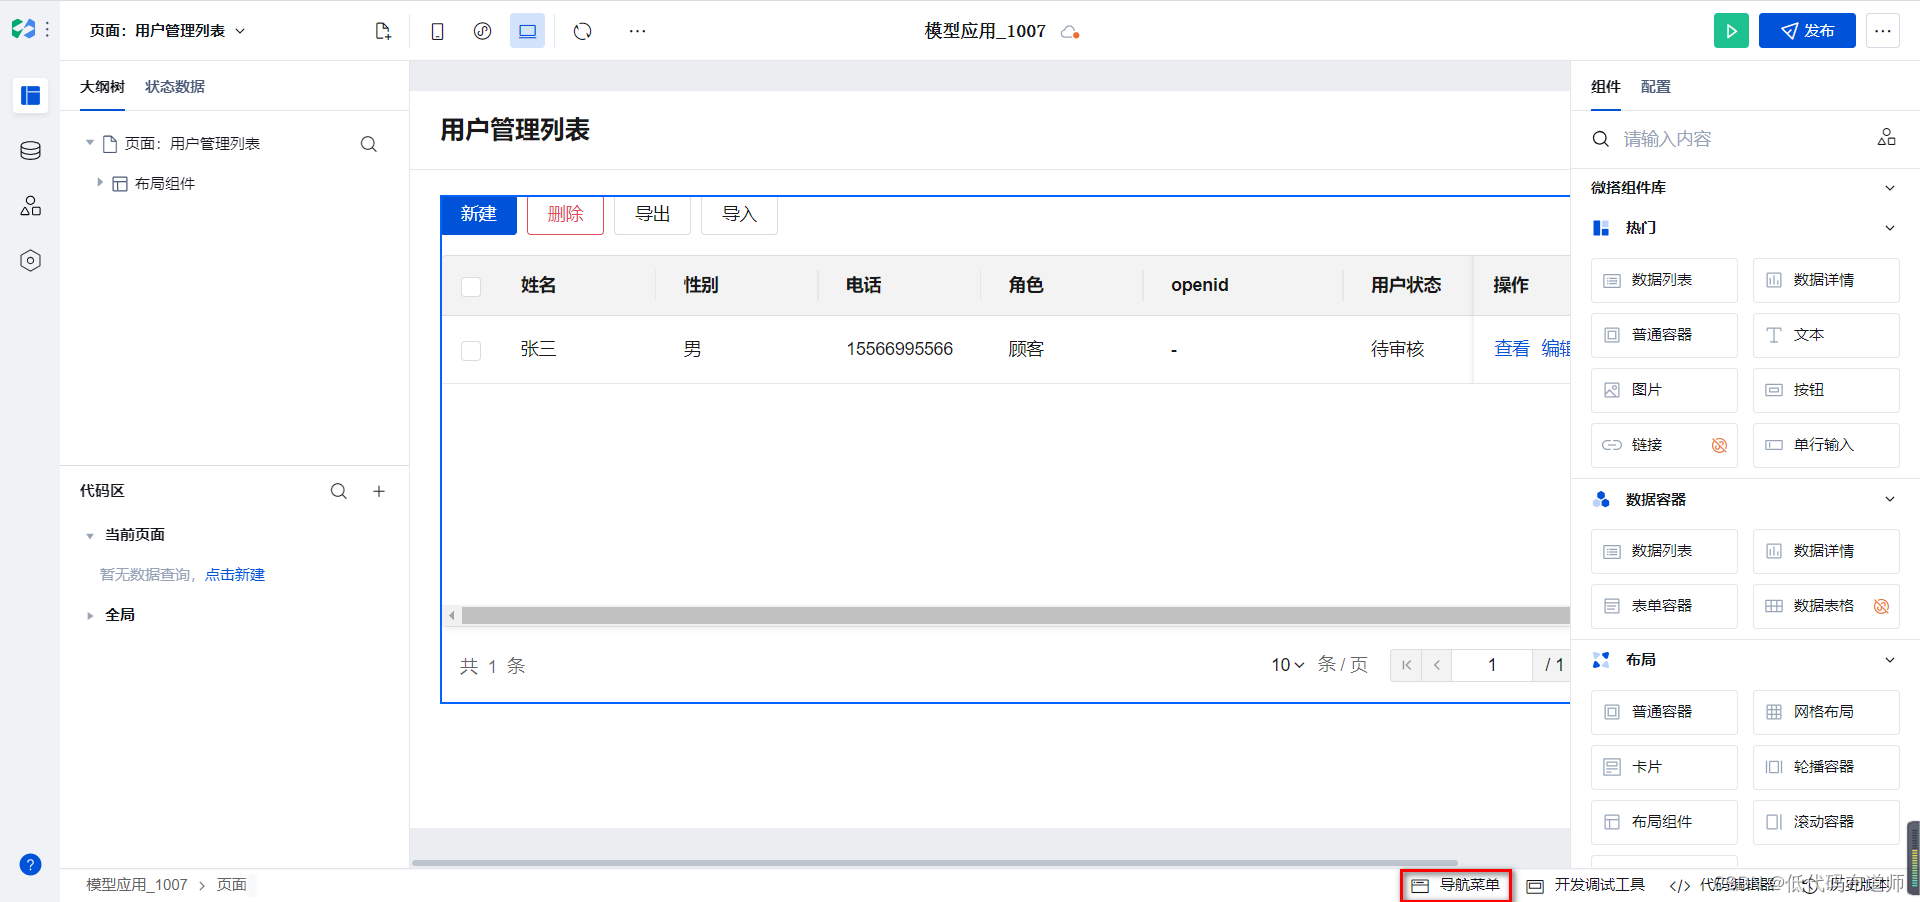Click the blue 新建 button
Viewport: 1920px width, 902px height.
tap(479, 214)
